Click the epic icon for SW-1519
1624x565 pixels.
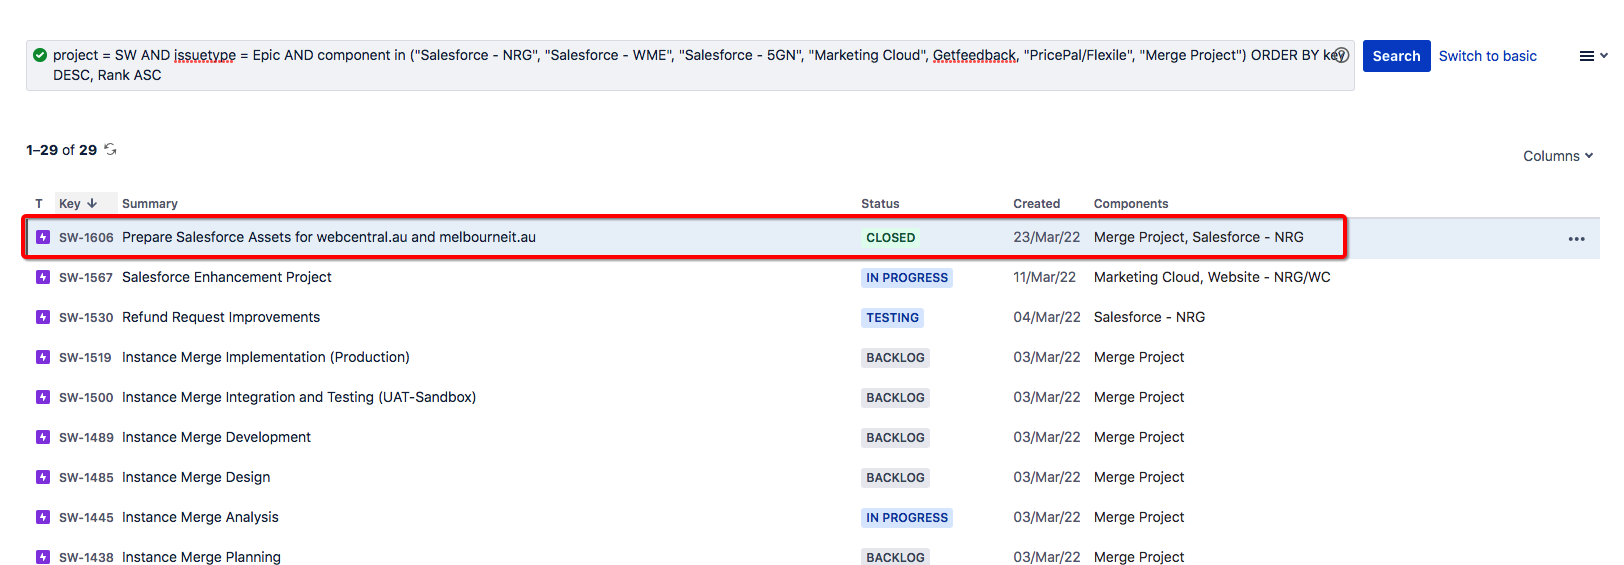tap(43, 357)
